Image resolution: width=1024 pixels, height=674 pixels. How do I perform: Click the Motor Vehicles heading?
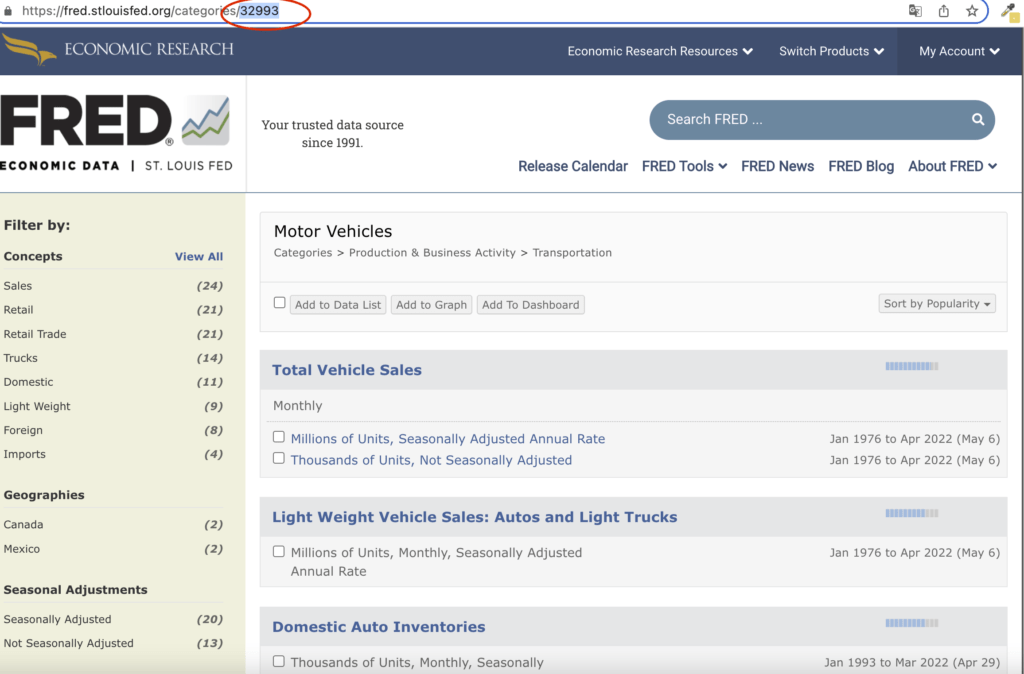click(x=333, y=231)
